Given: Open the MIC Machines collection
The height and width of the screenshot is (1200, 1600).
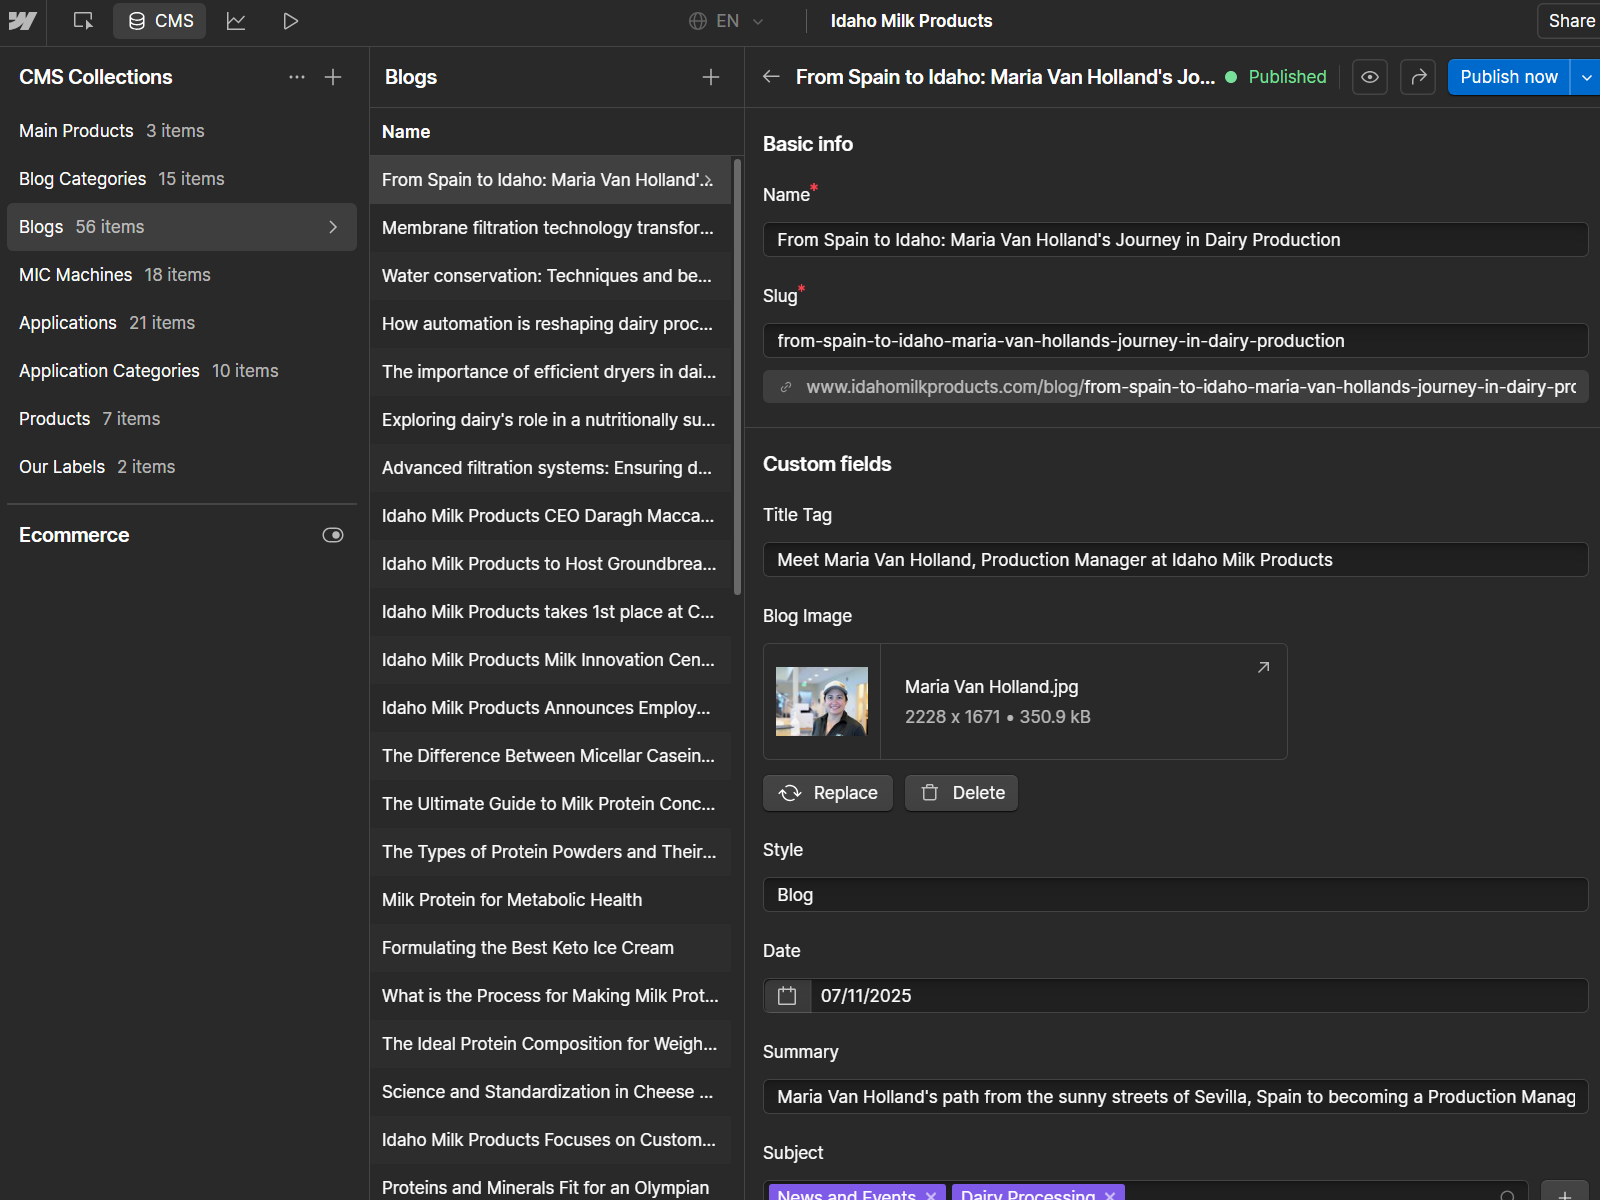Looking at the screenshot, I should pyautogui.click(x=181, y=275).
